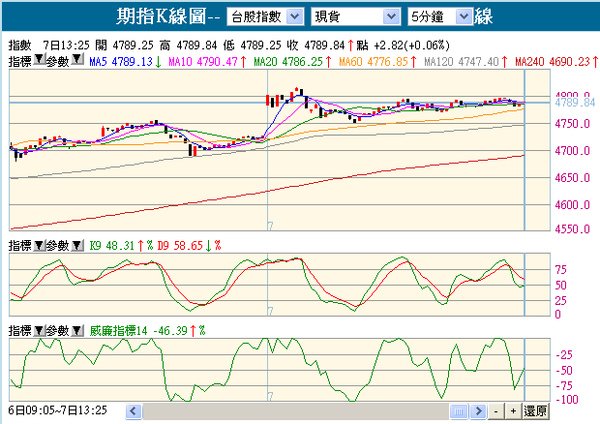Zoom in chart with plus button
The image size is (600, 424).
click(513, 412)
